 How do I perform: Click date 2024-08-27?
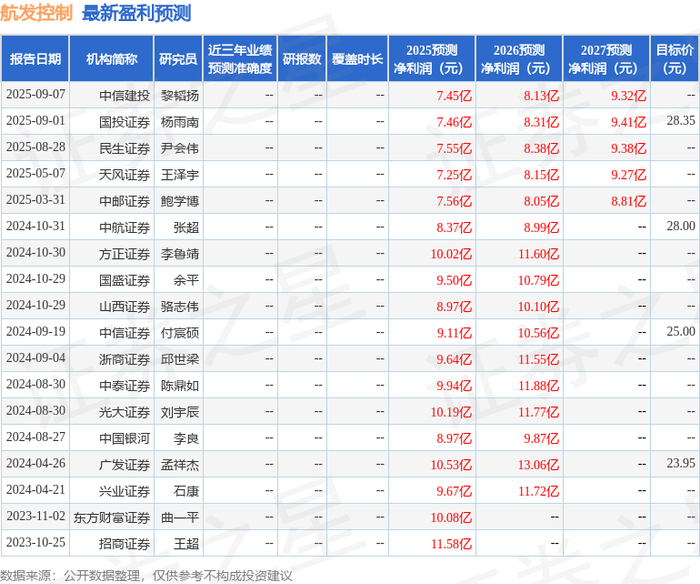[x=36, y=437]
